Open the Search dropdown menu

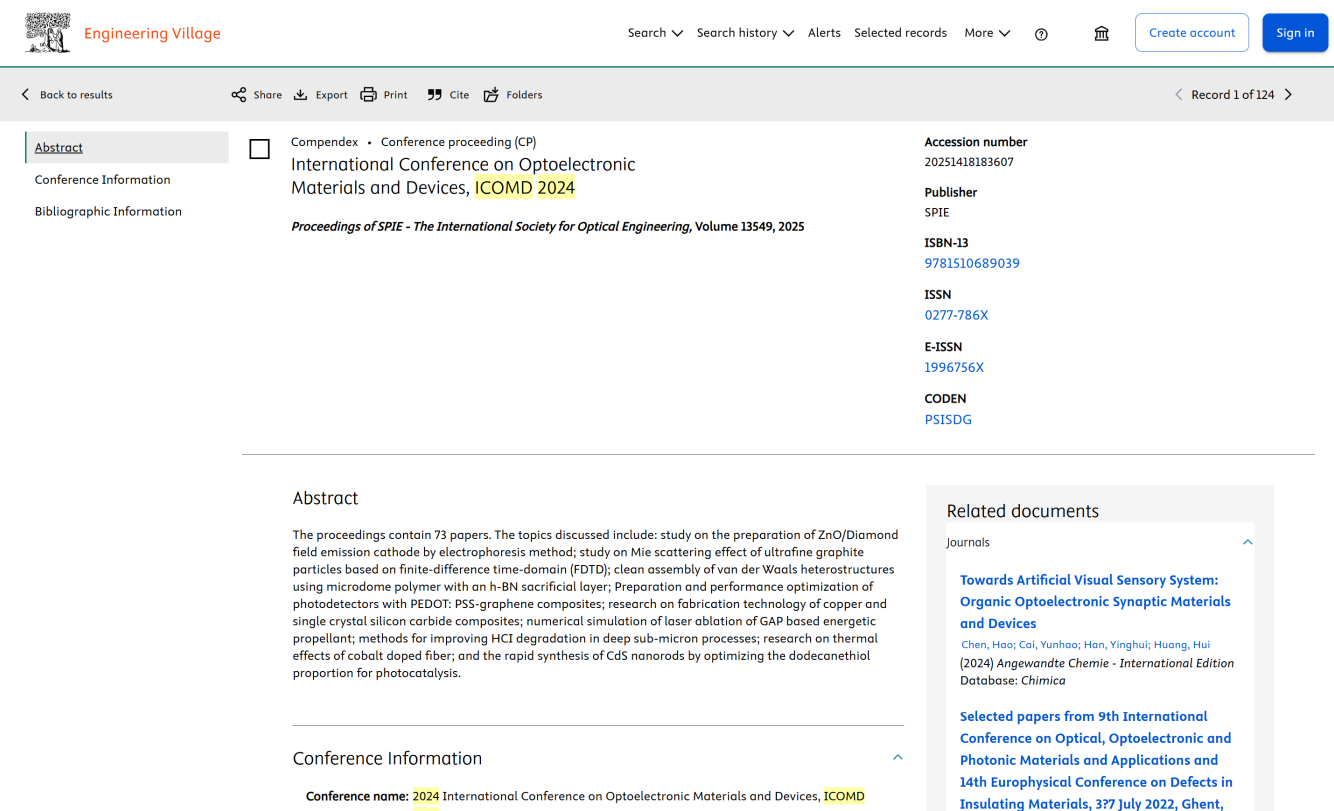pos(655,33)
